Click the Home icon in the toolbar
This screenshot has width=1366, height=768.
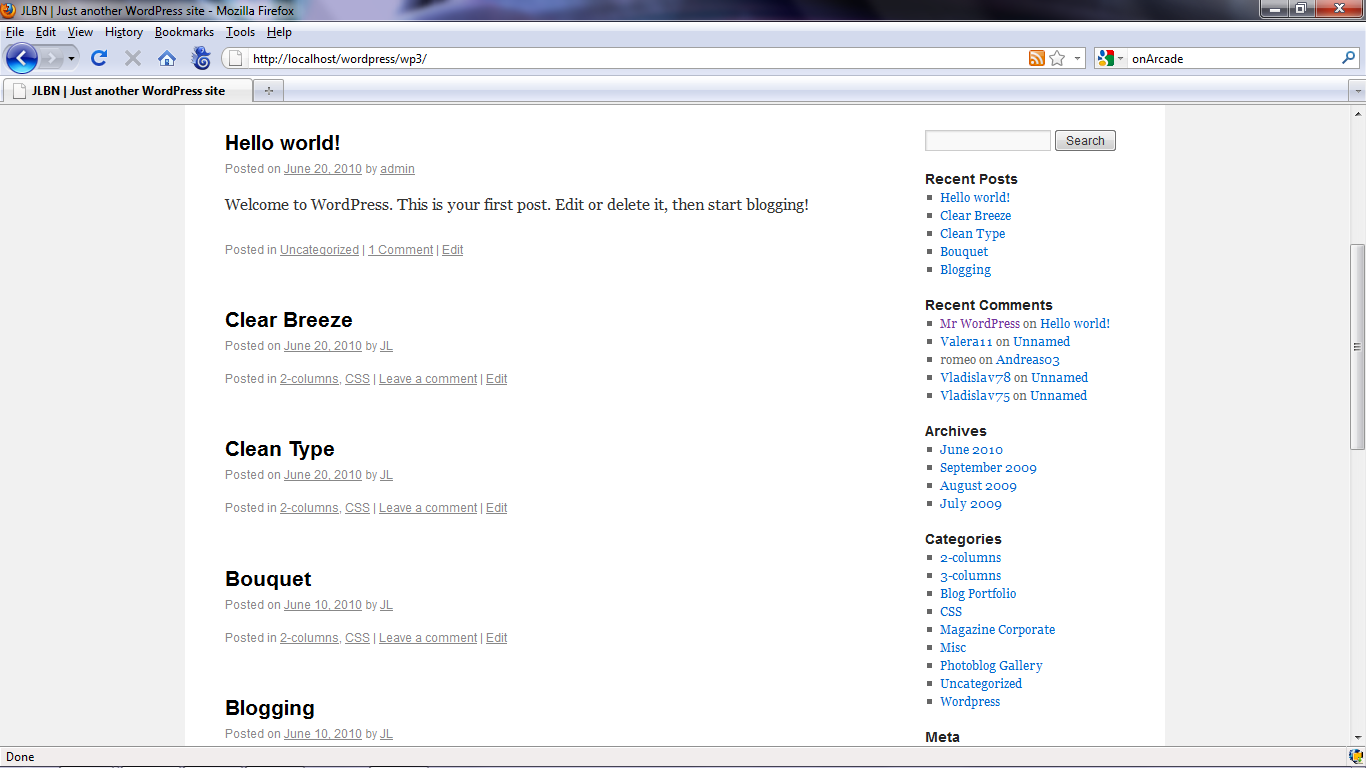pos(167,58)
